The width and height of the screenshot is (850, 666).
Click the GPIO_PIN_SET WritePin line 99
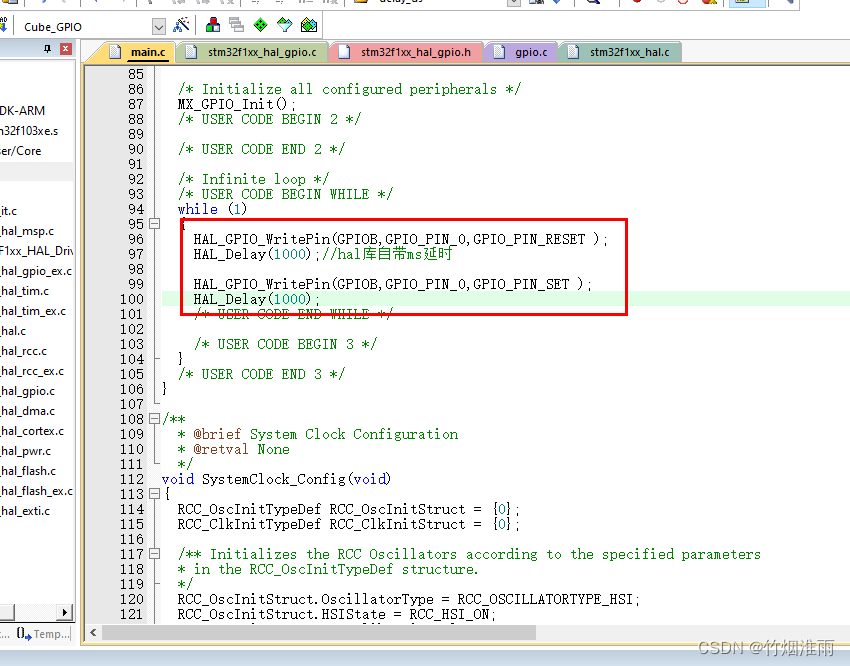tap(393, 284)
